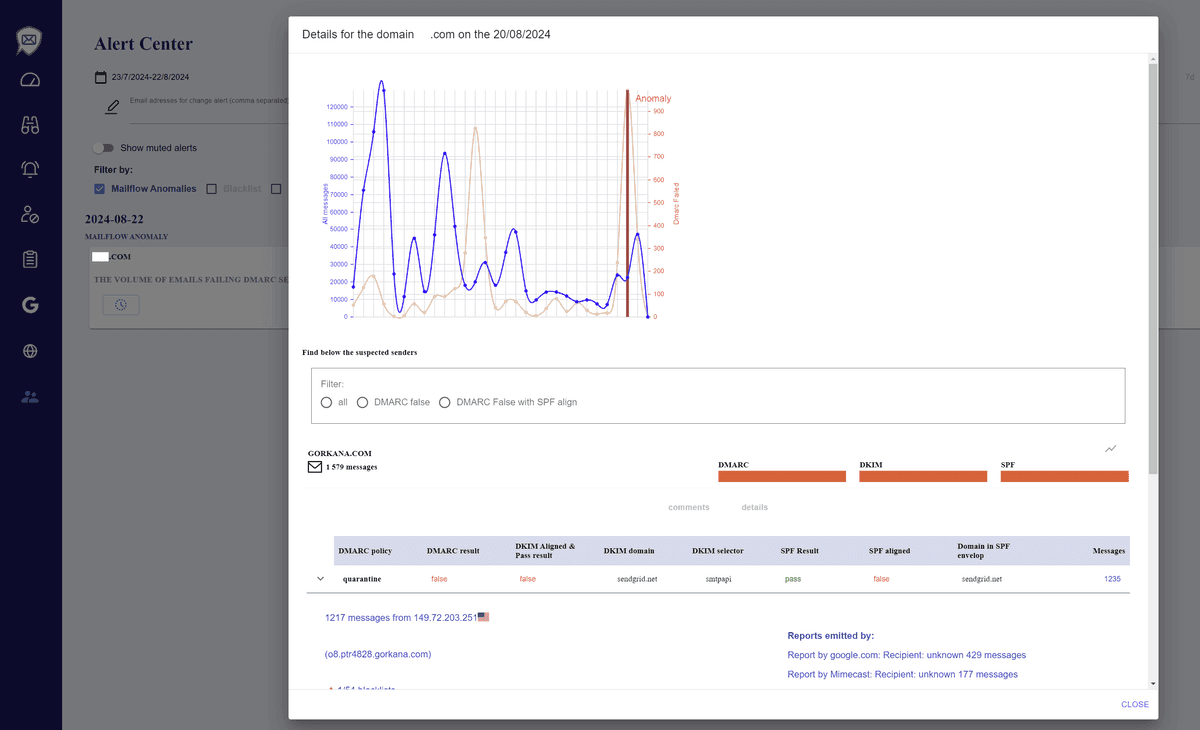The width and height of the screenshot is (1200, 730).
Task: Click the 'Domain in SPF envelop' column header
Action: point(983,550)
